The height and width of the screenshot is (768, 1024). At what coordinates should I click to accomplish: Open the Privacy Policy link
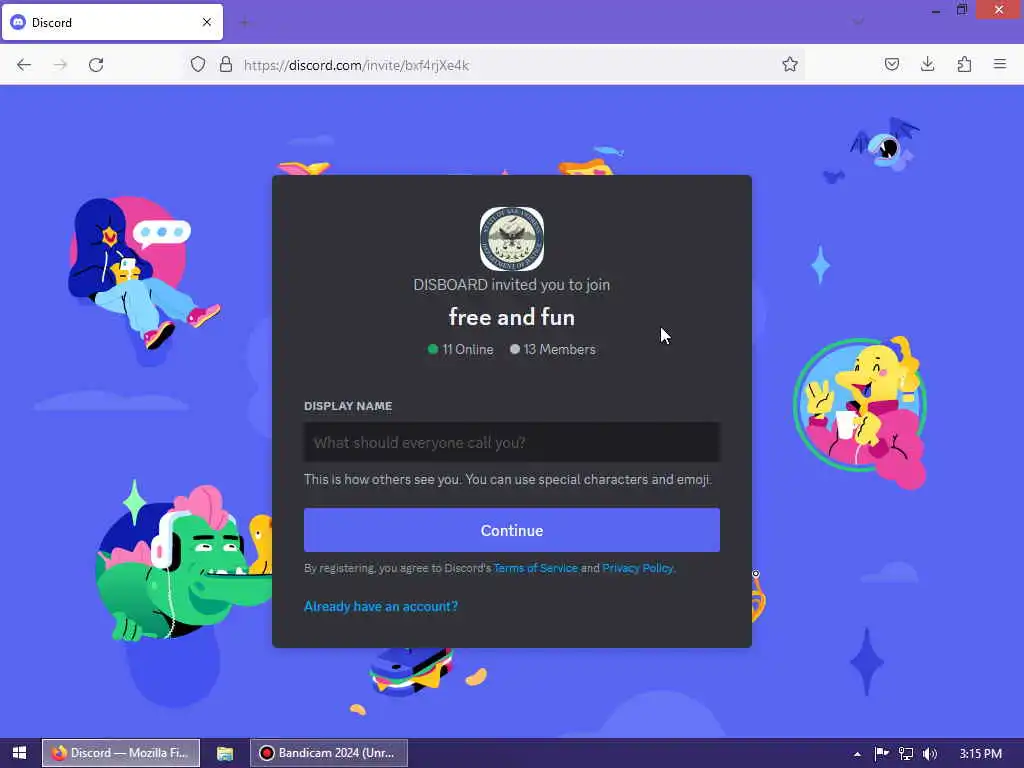pos(637,568)
